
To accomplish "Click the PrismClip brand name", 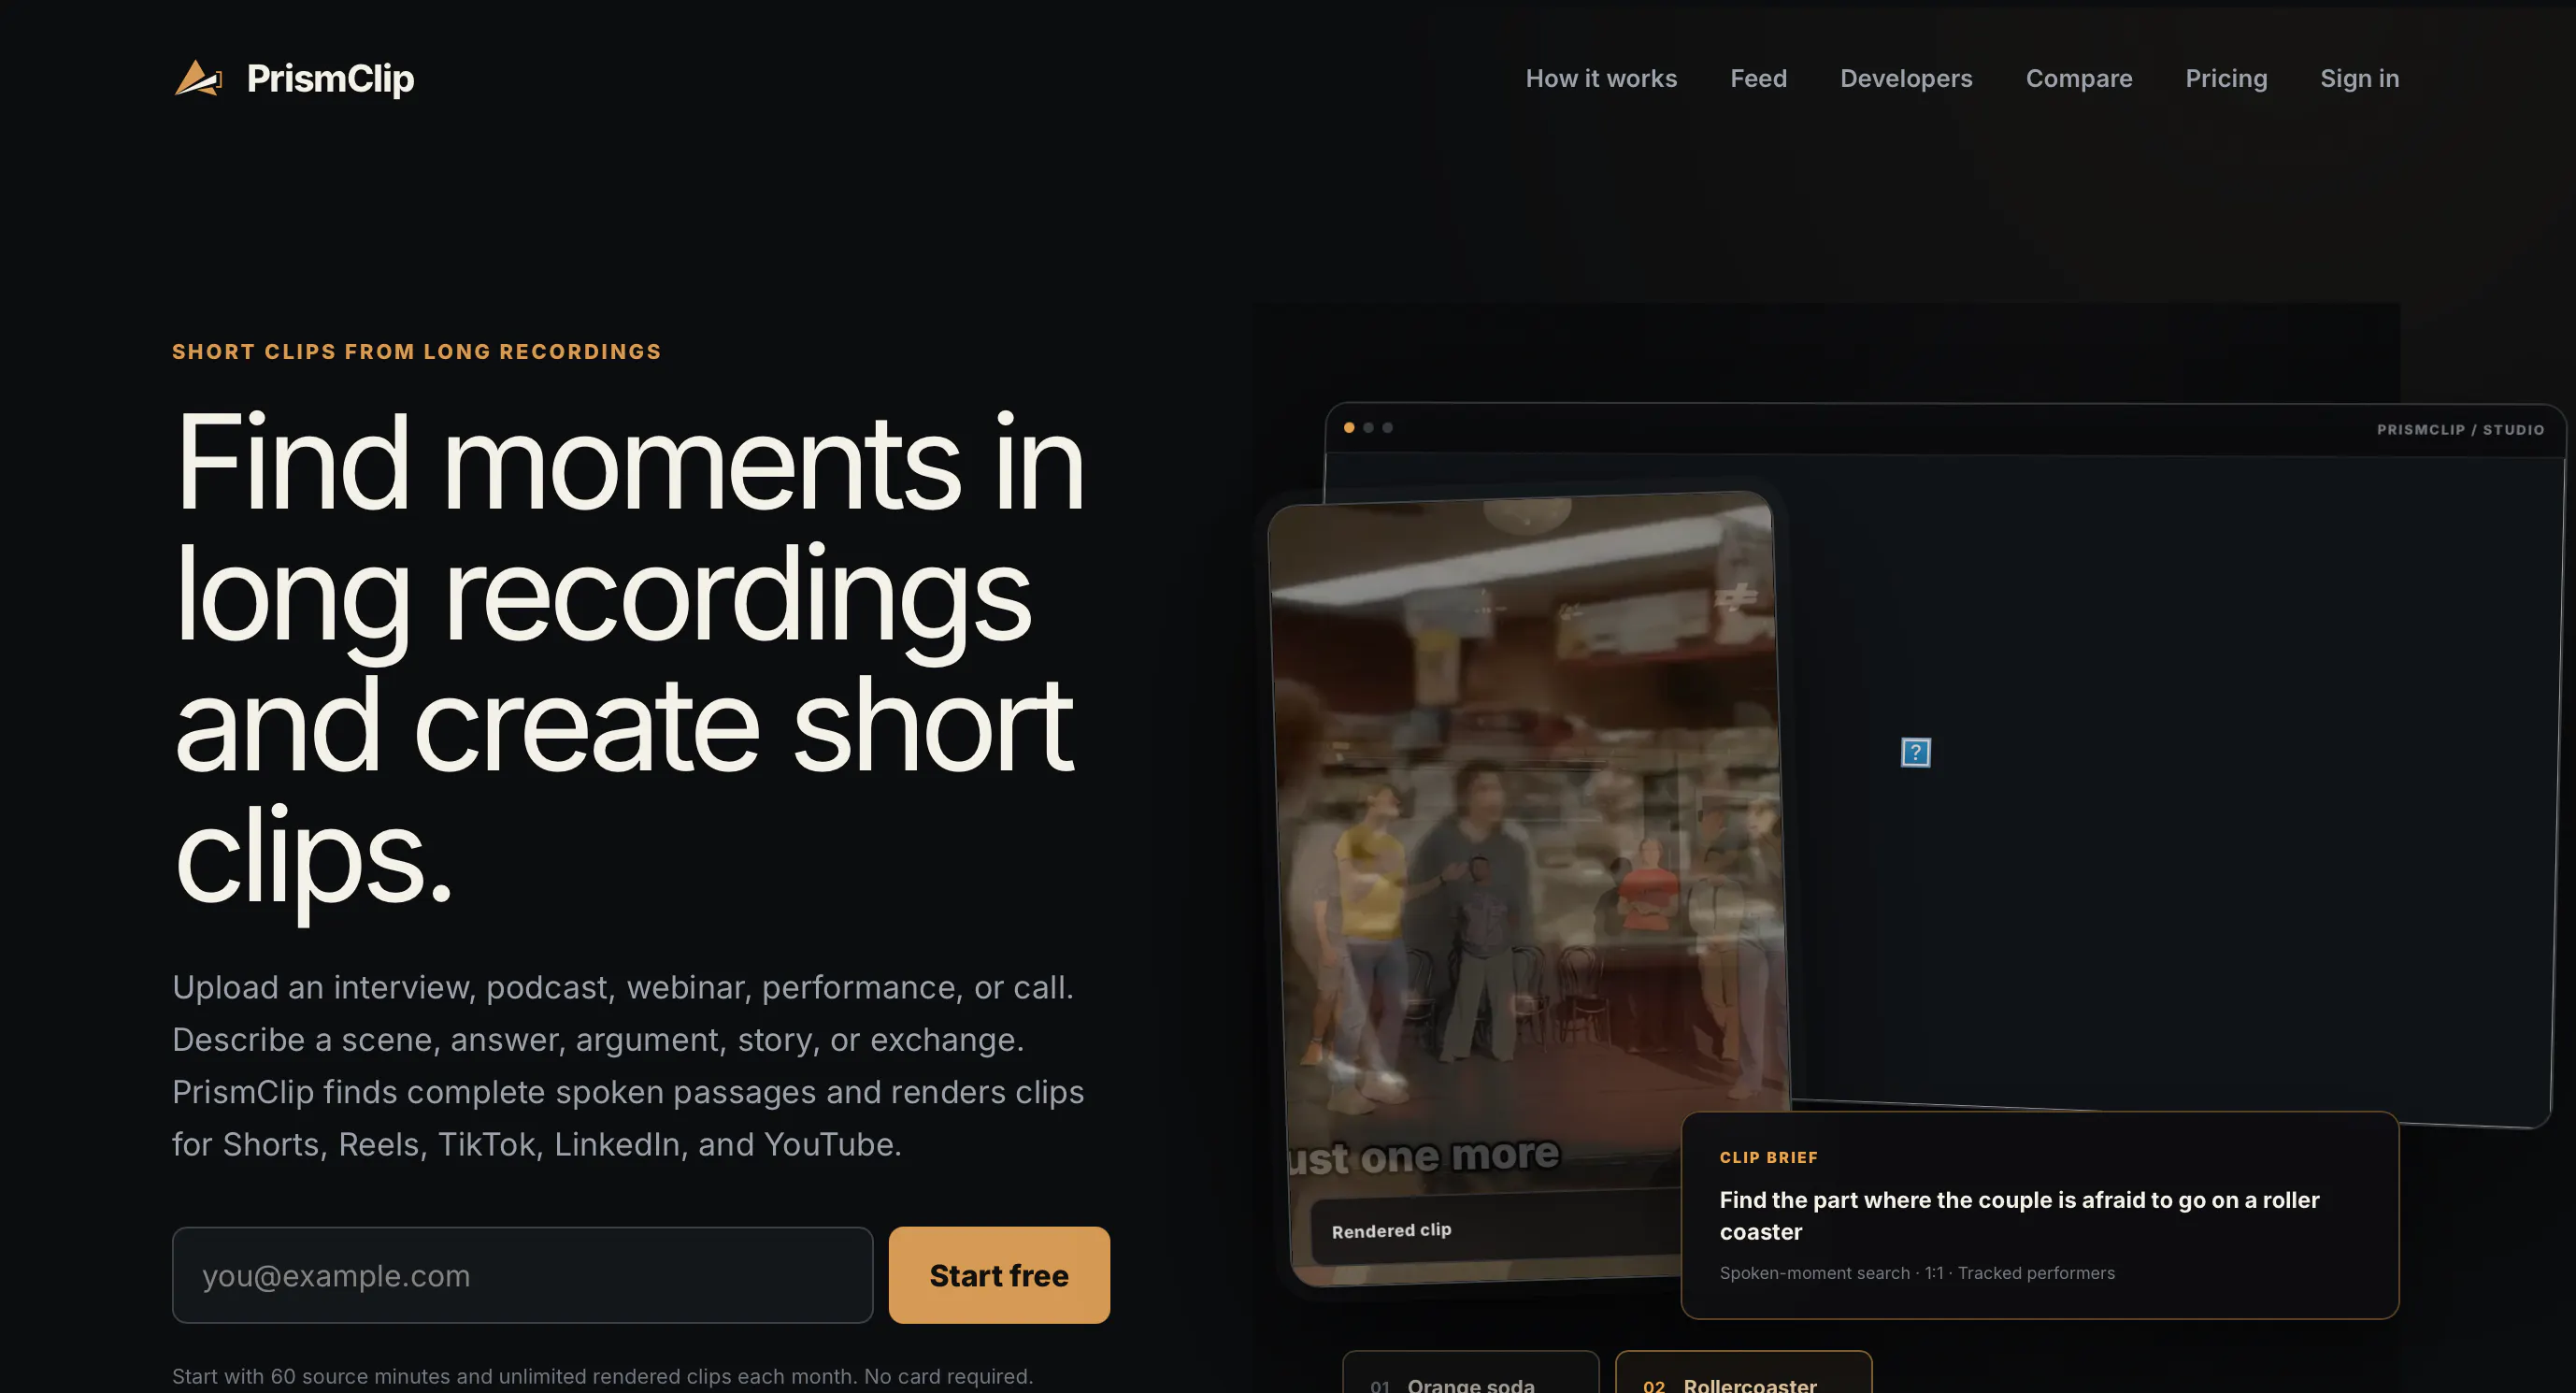I will [330, 78].
